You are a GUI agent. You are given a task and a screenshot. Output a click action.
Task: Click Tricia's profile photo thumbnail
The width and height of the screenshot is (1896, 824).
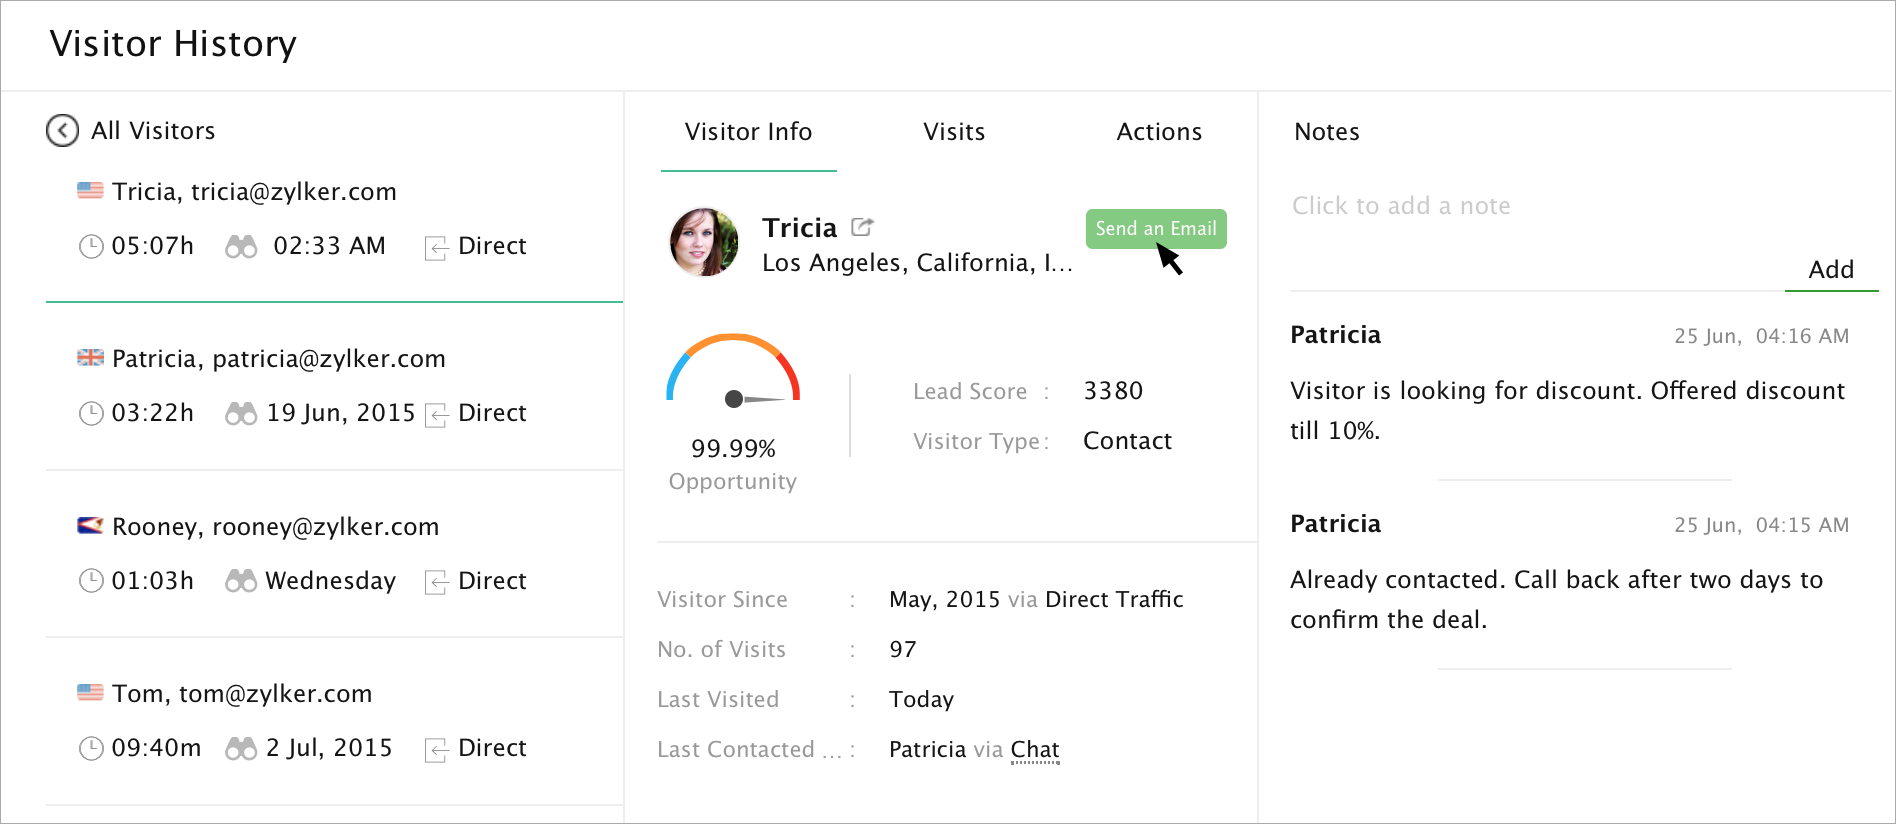(x=704, y=243)
